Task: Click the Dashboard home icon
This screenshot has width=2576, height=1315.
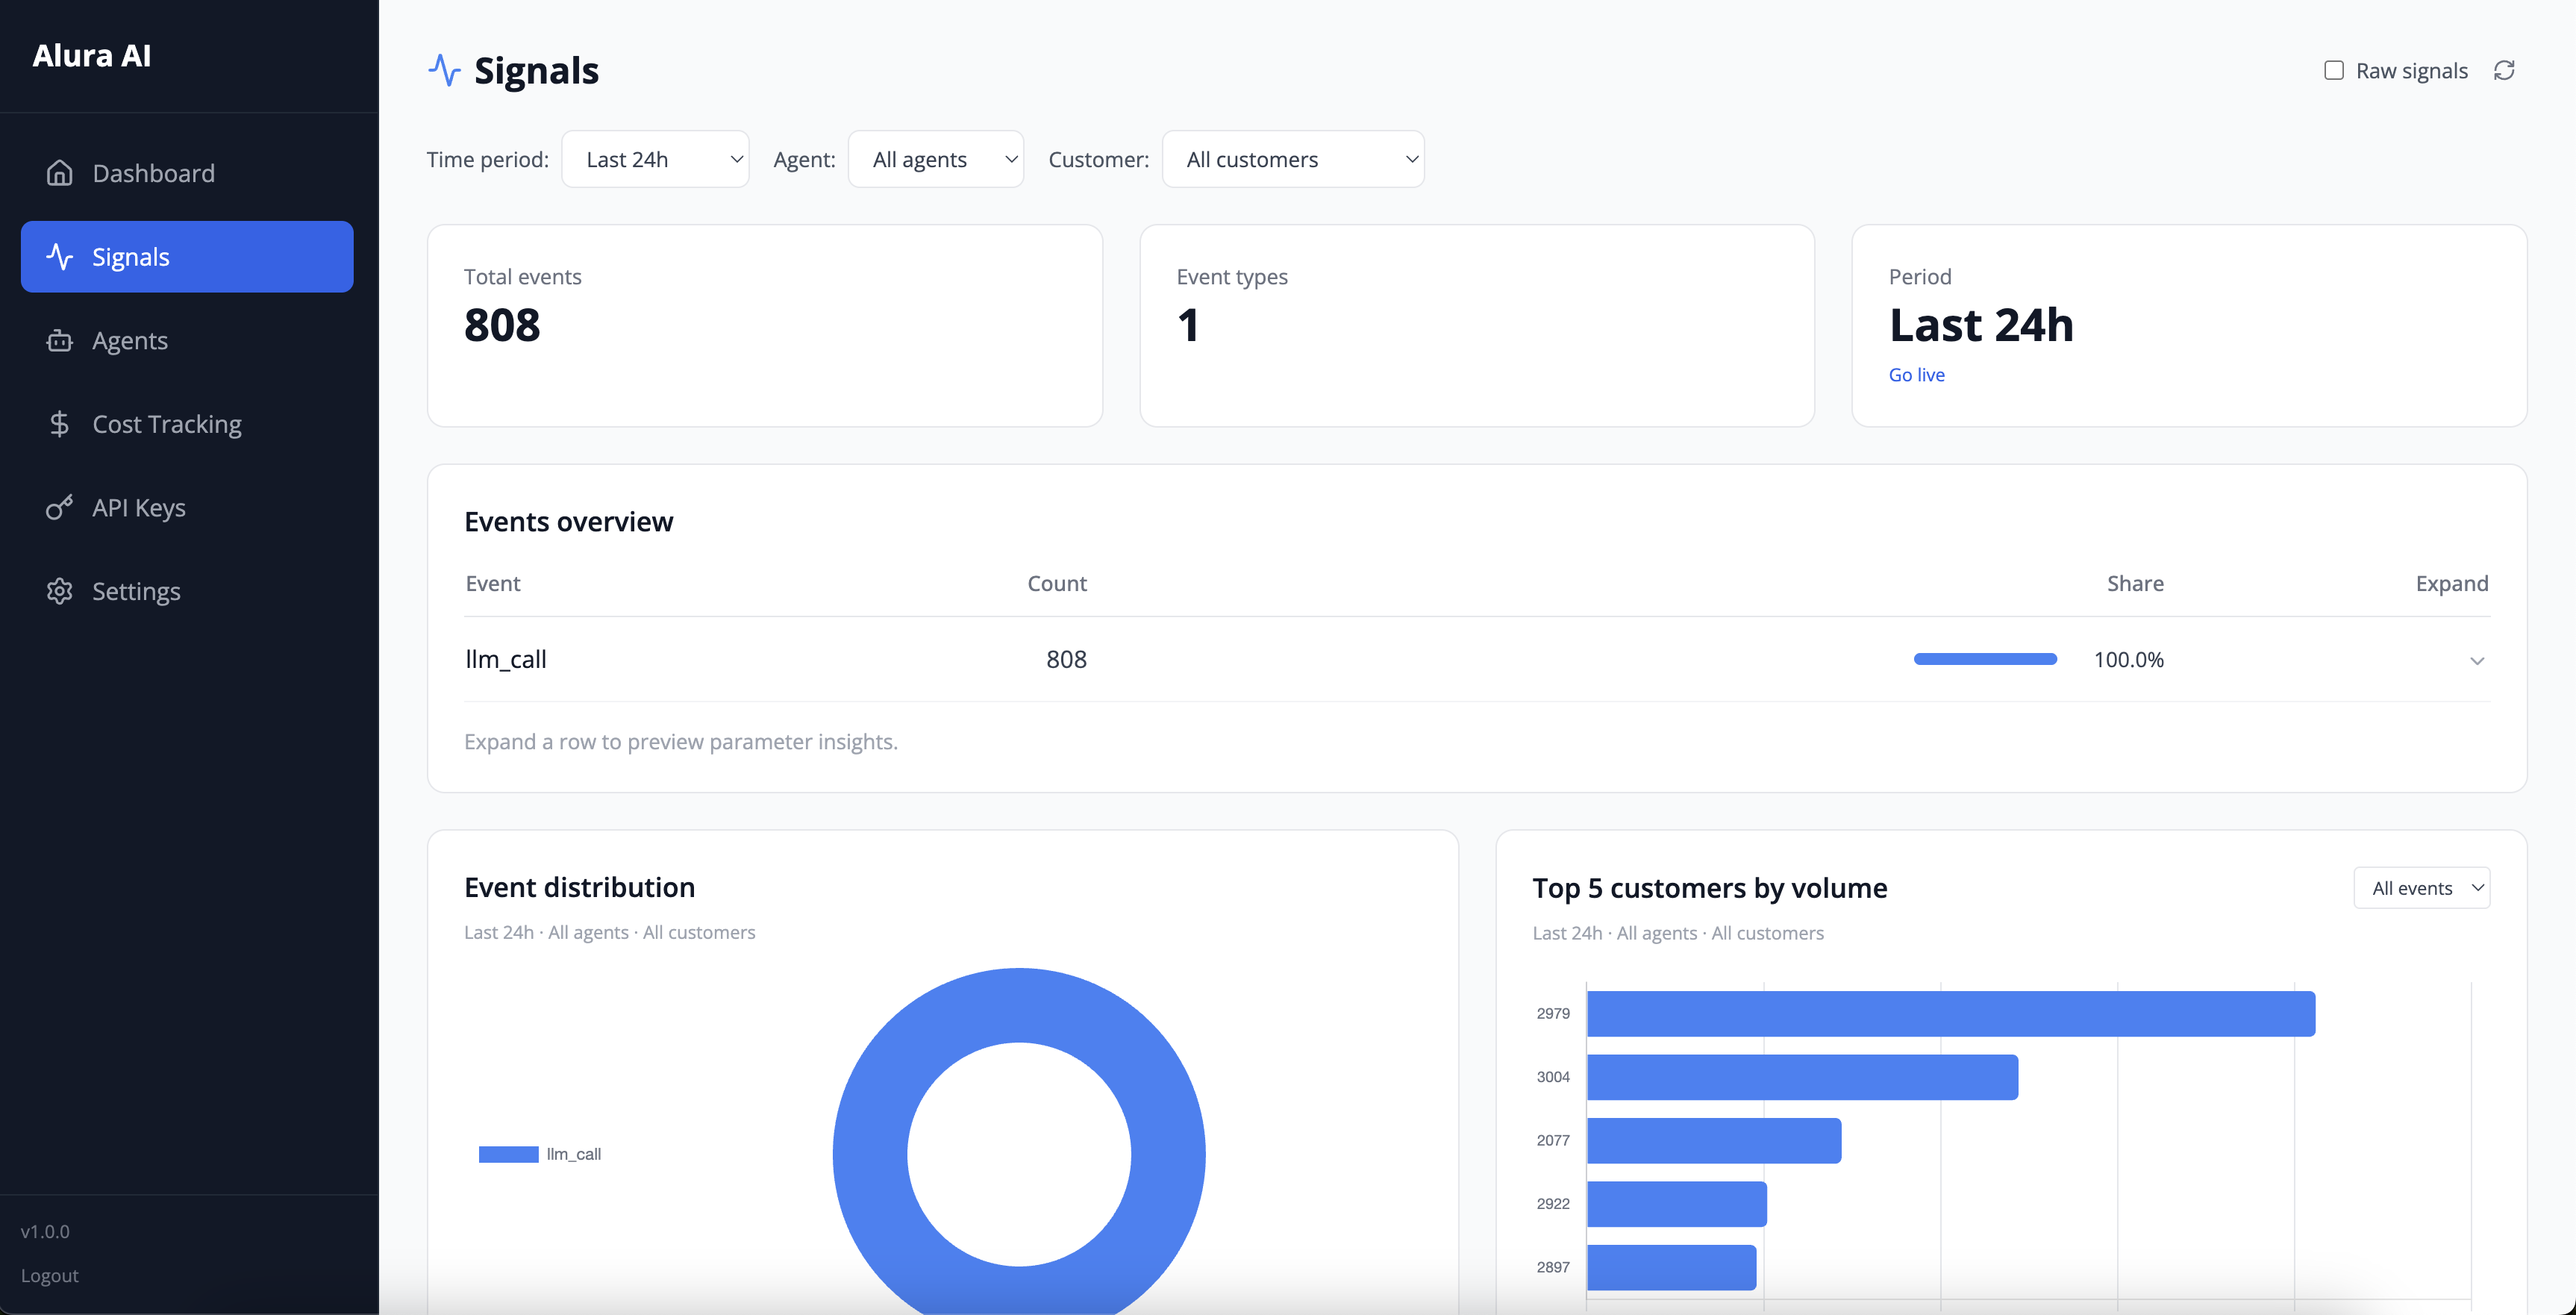Action: [x=59, y=173]
